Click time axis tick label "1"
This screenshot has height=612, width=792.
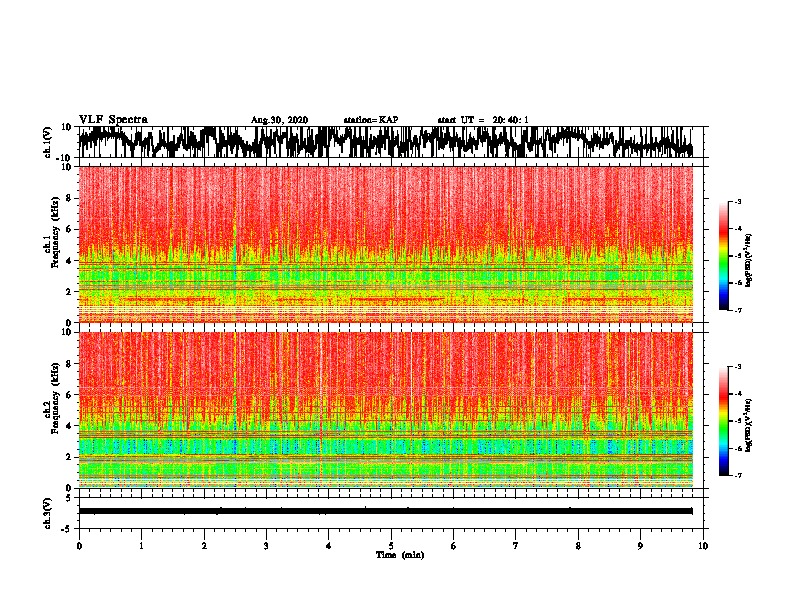click(142, 546)
